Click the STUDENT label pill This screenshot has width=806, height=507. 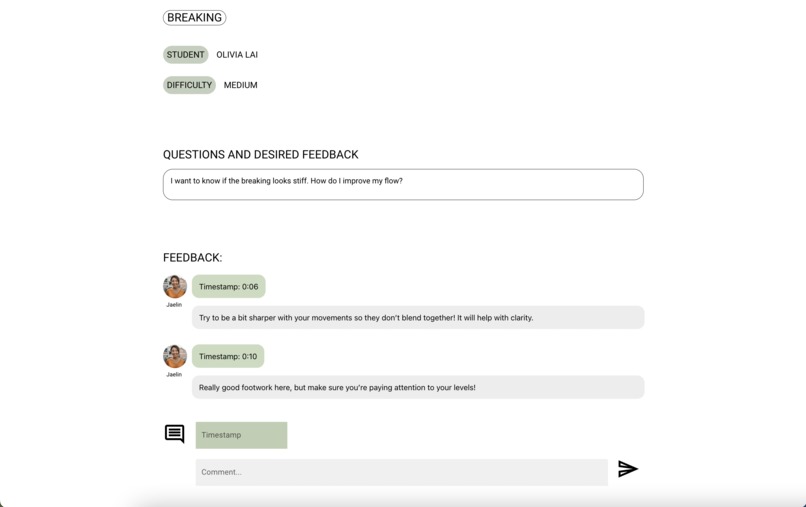click(186, 55)
